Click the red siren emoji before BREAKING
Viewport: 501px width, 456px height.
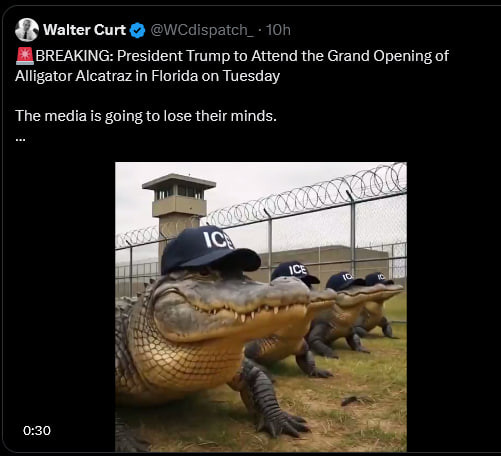point(25,56)
